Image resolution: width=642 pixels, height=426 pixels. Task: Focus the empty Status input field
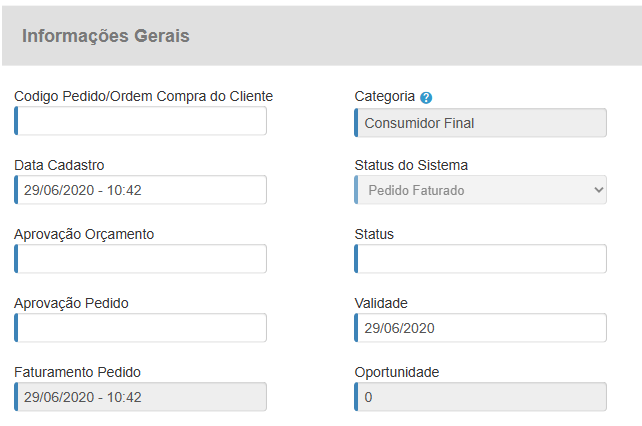tap(481, 259)
